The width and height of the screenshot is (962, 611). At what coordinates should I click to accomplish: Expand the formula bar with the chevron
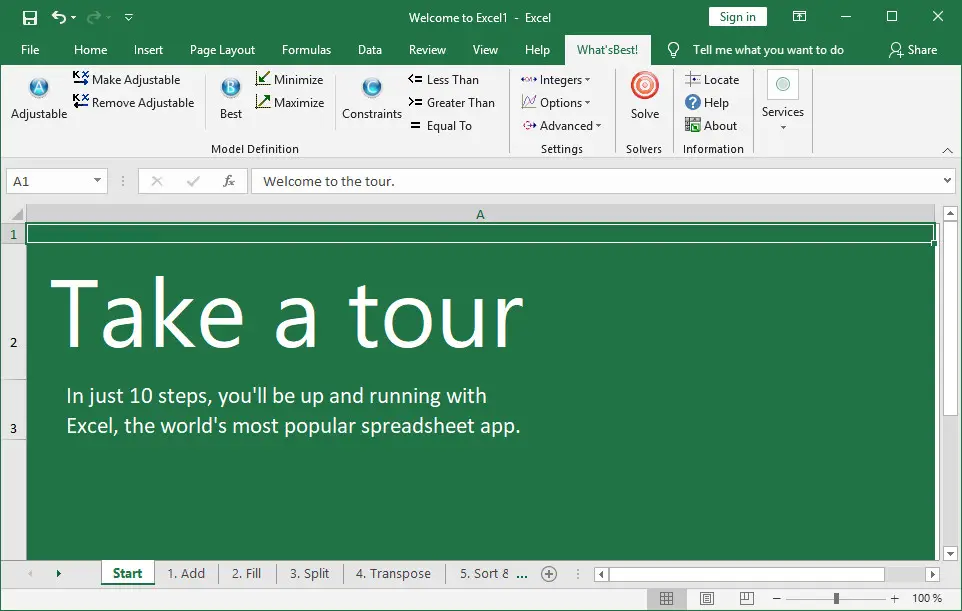click(x=947, y=180)
